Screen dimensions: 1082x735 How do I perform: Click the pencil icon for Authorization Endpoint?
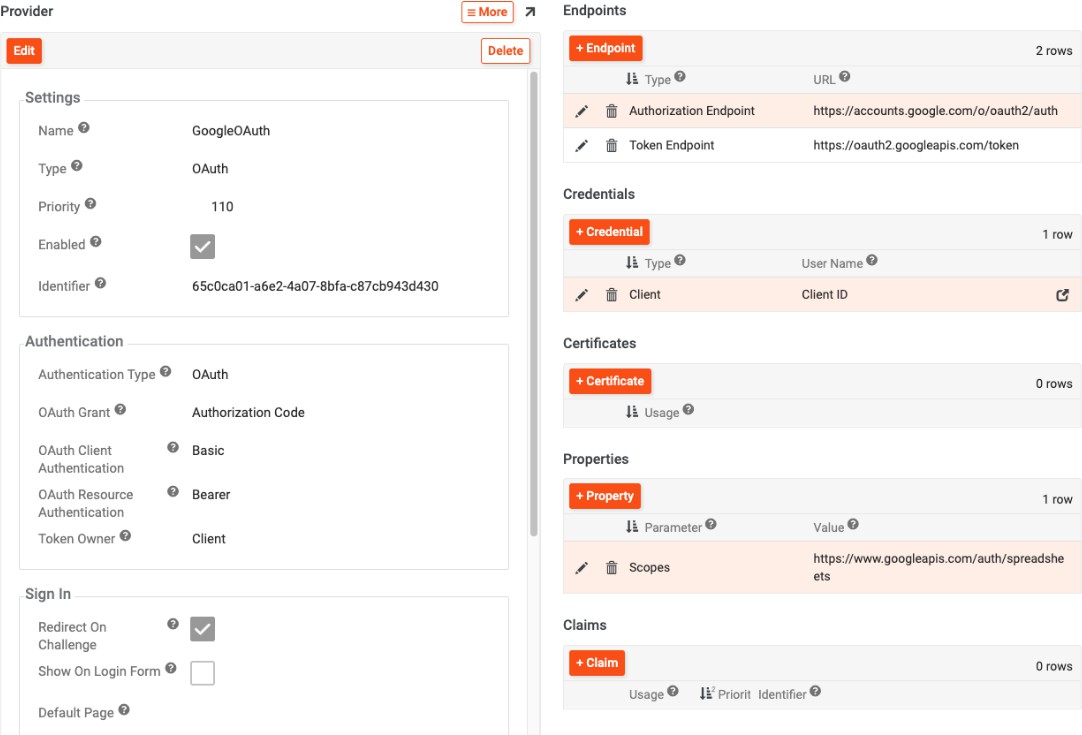582,111
